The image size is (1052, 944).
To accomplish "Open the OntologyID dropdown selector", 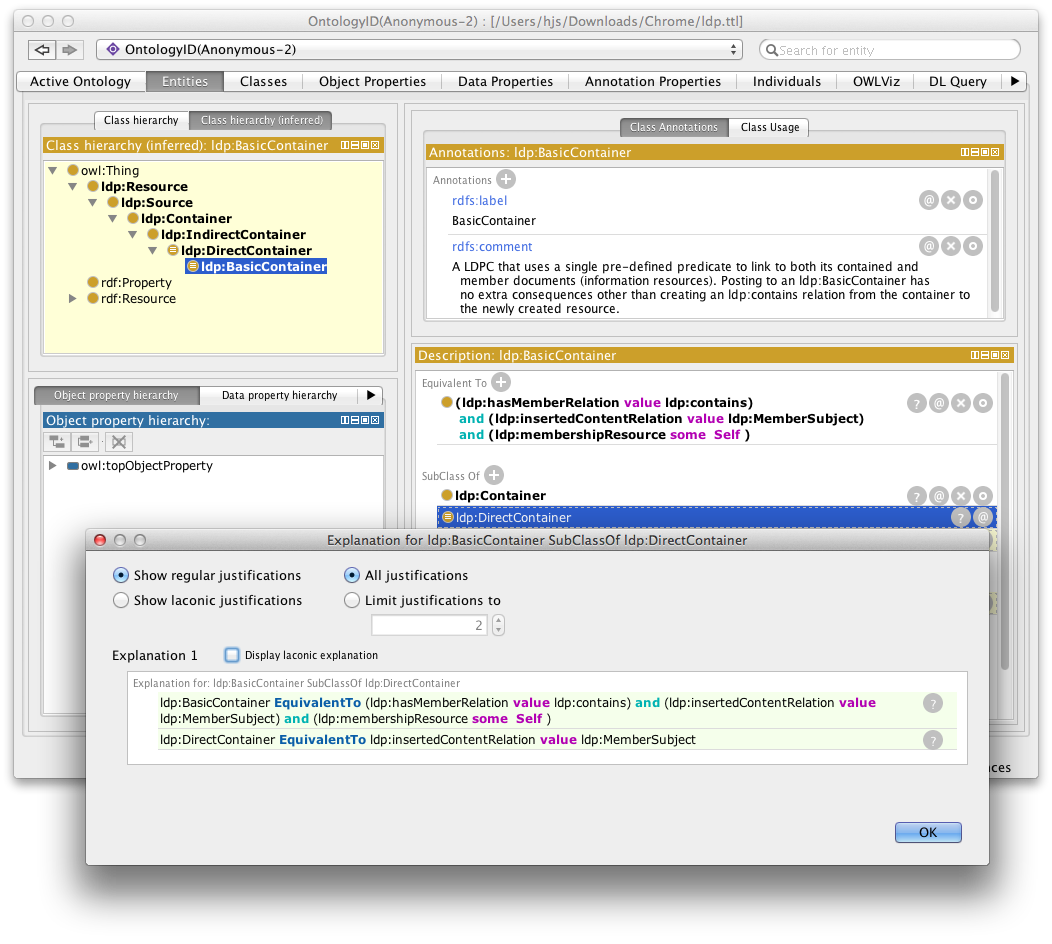I will coord(420,50).
